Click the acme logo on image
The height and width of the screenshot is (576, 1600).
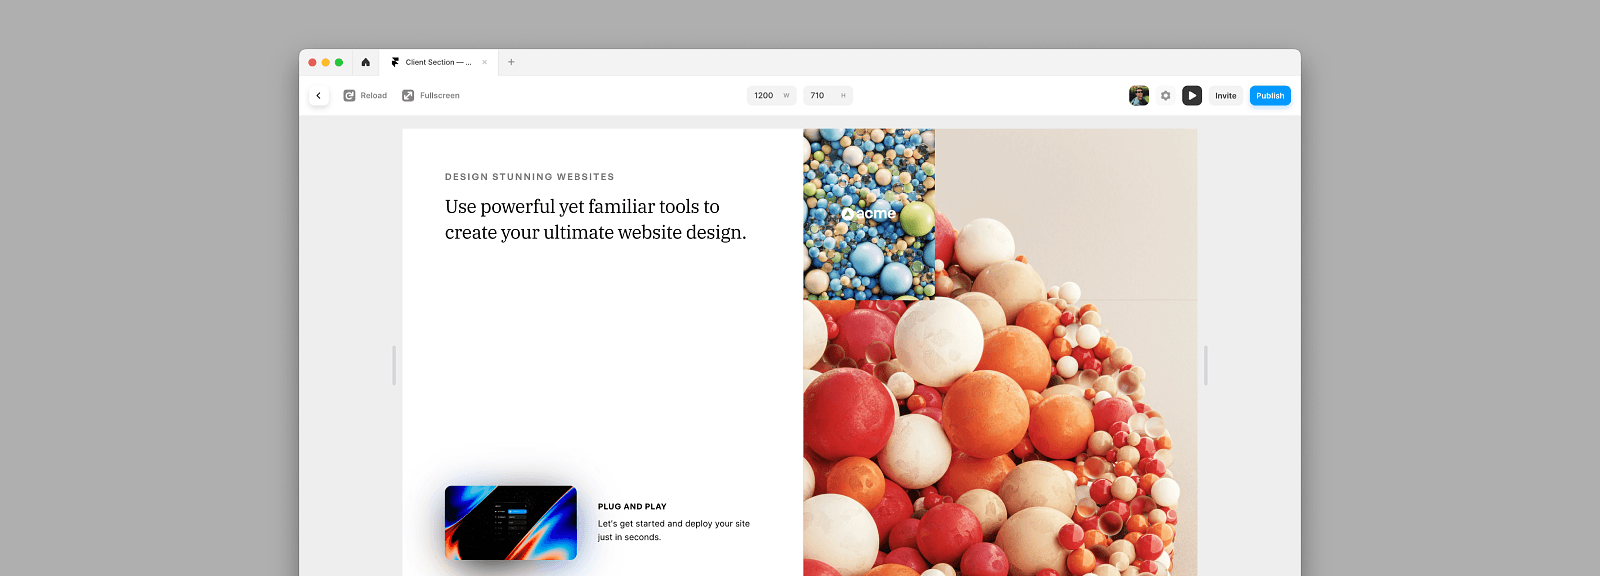click(x=869, y=213)
